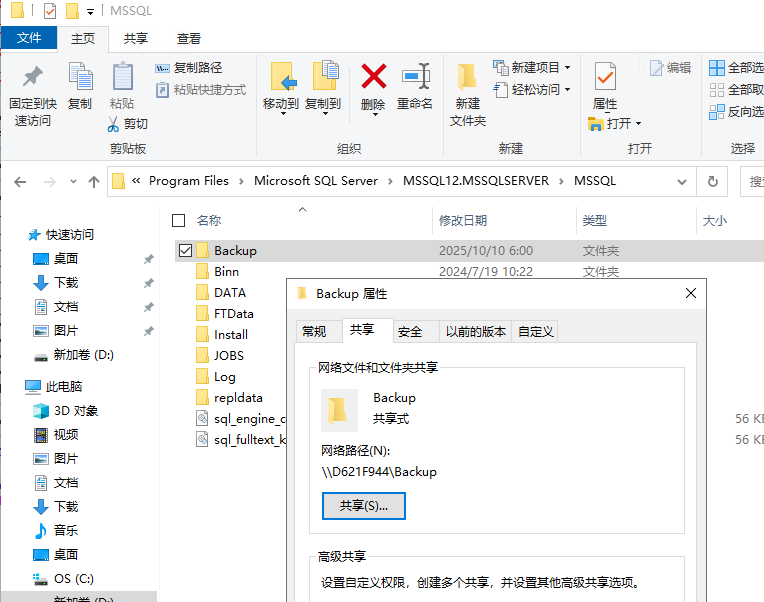The height and width of the screenshot is (602, 764).
Task: Sort by 修改日期 column header
Action: [463, 221]
